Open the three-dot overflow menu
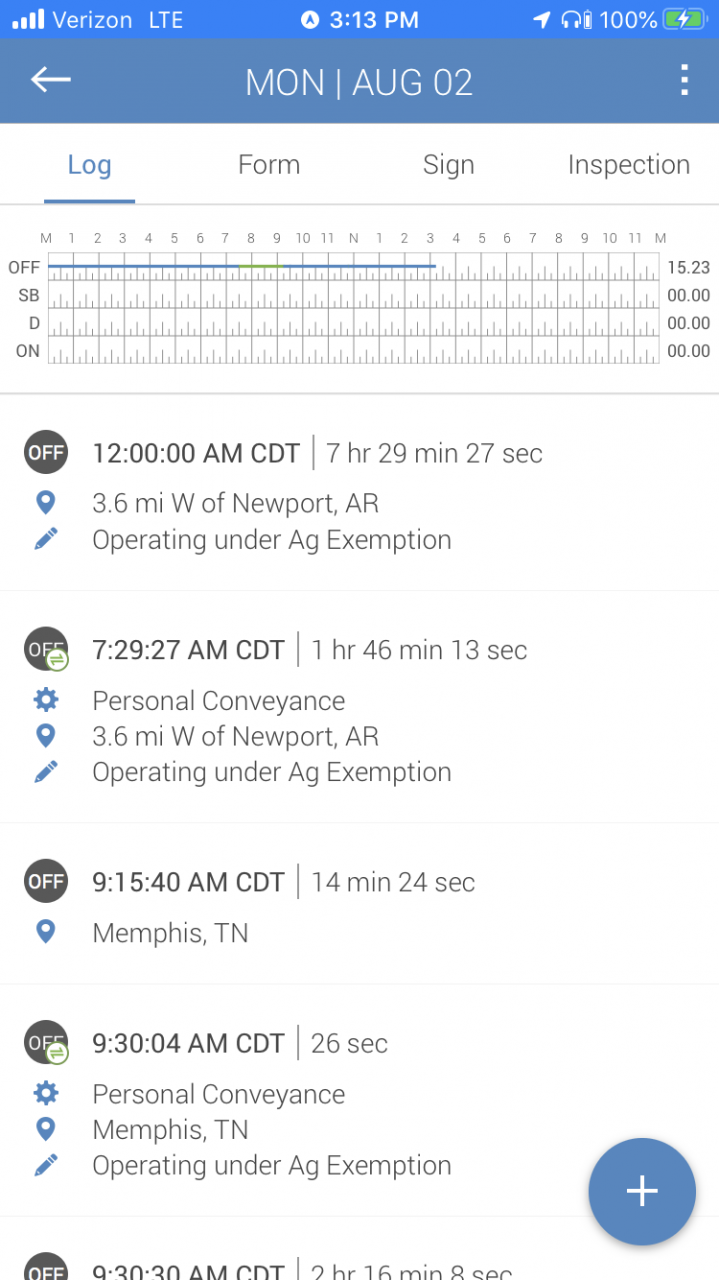Image resolution: width=719 pixels, height=1280 pixels. (x=684, y=80)
